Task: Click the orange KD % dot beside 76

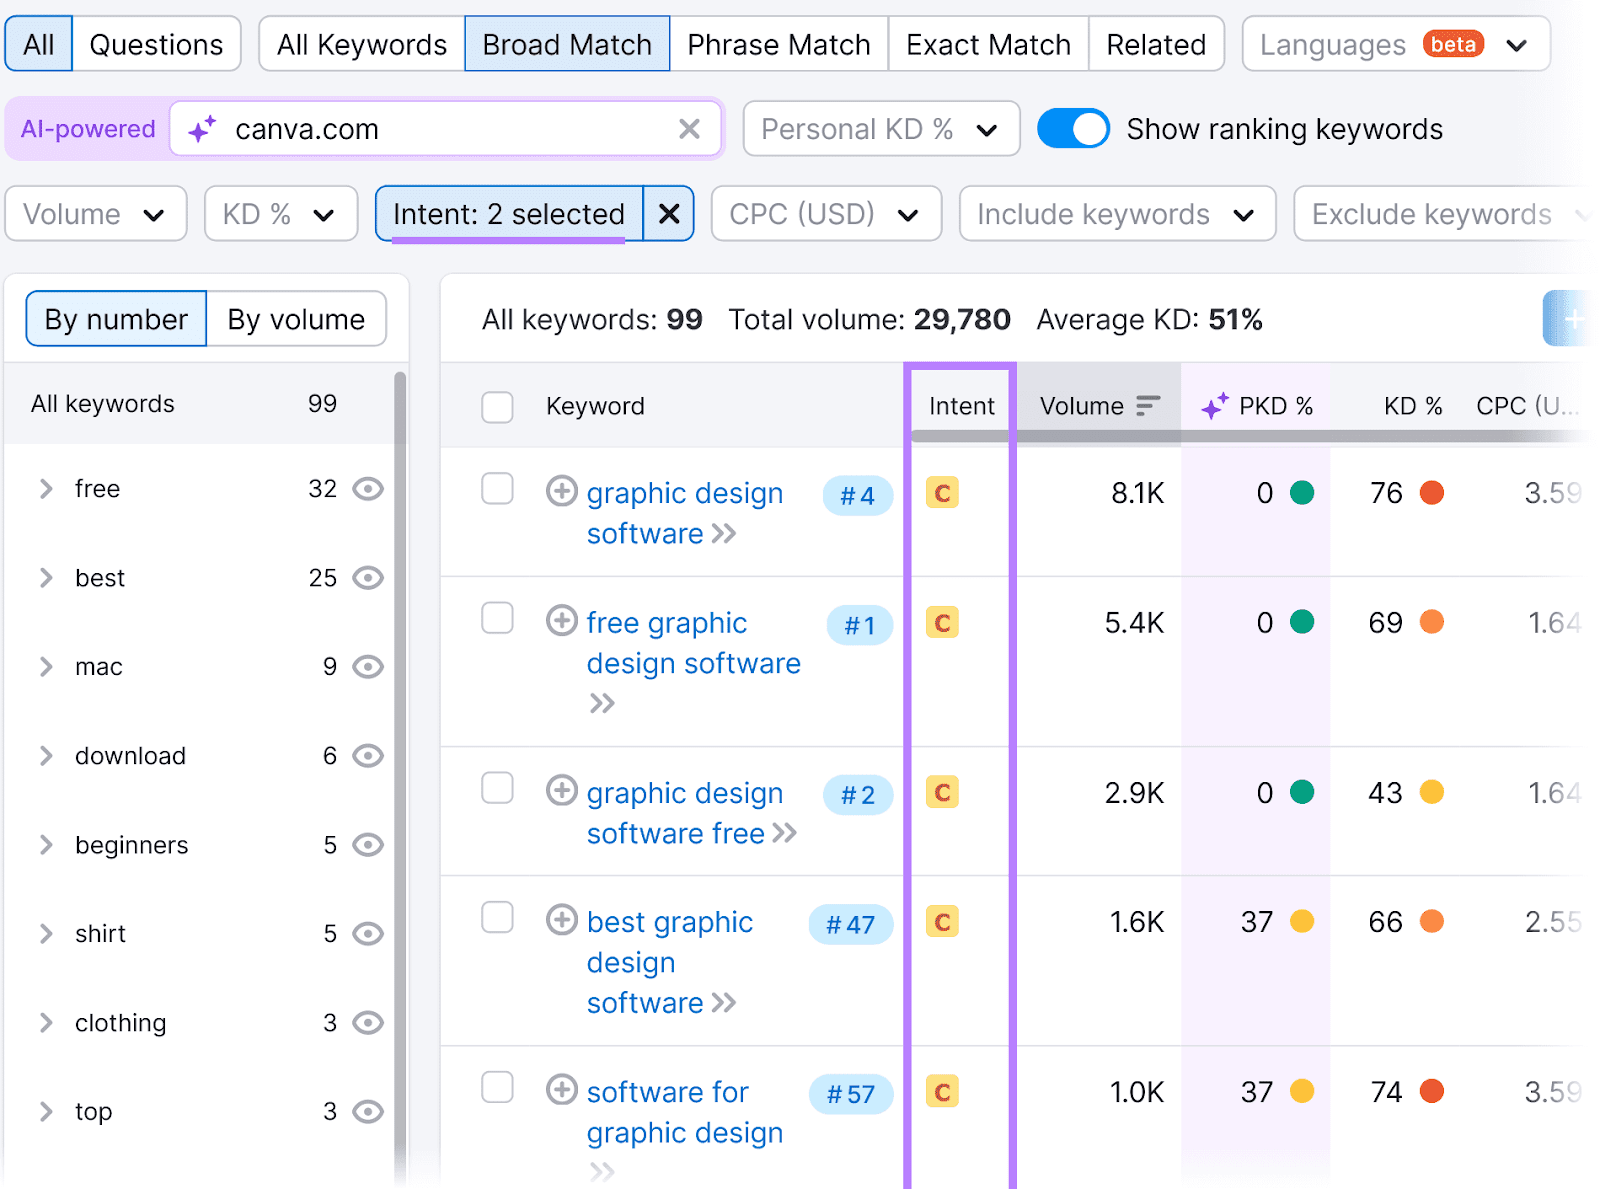Action: [1434, 492]
